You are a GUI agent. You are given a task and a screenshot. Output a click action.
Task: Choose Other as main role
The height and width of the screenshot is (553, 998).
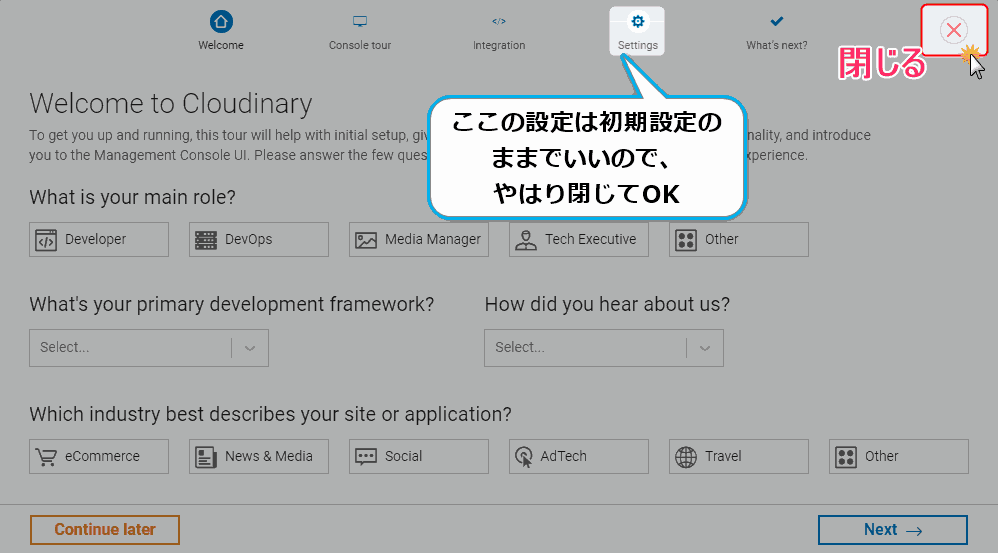point(739,239)
